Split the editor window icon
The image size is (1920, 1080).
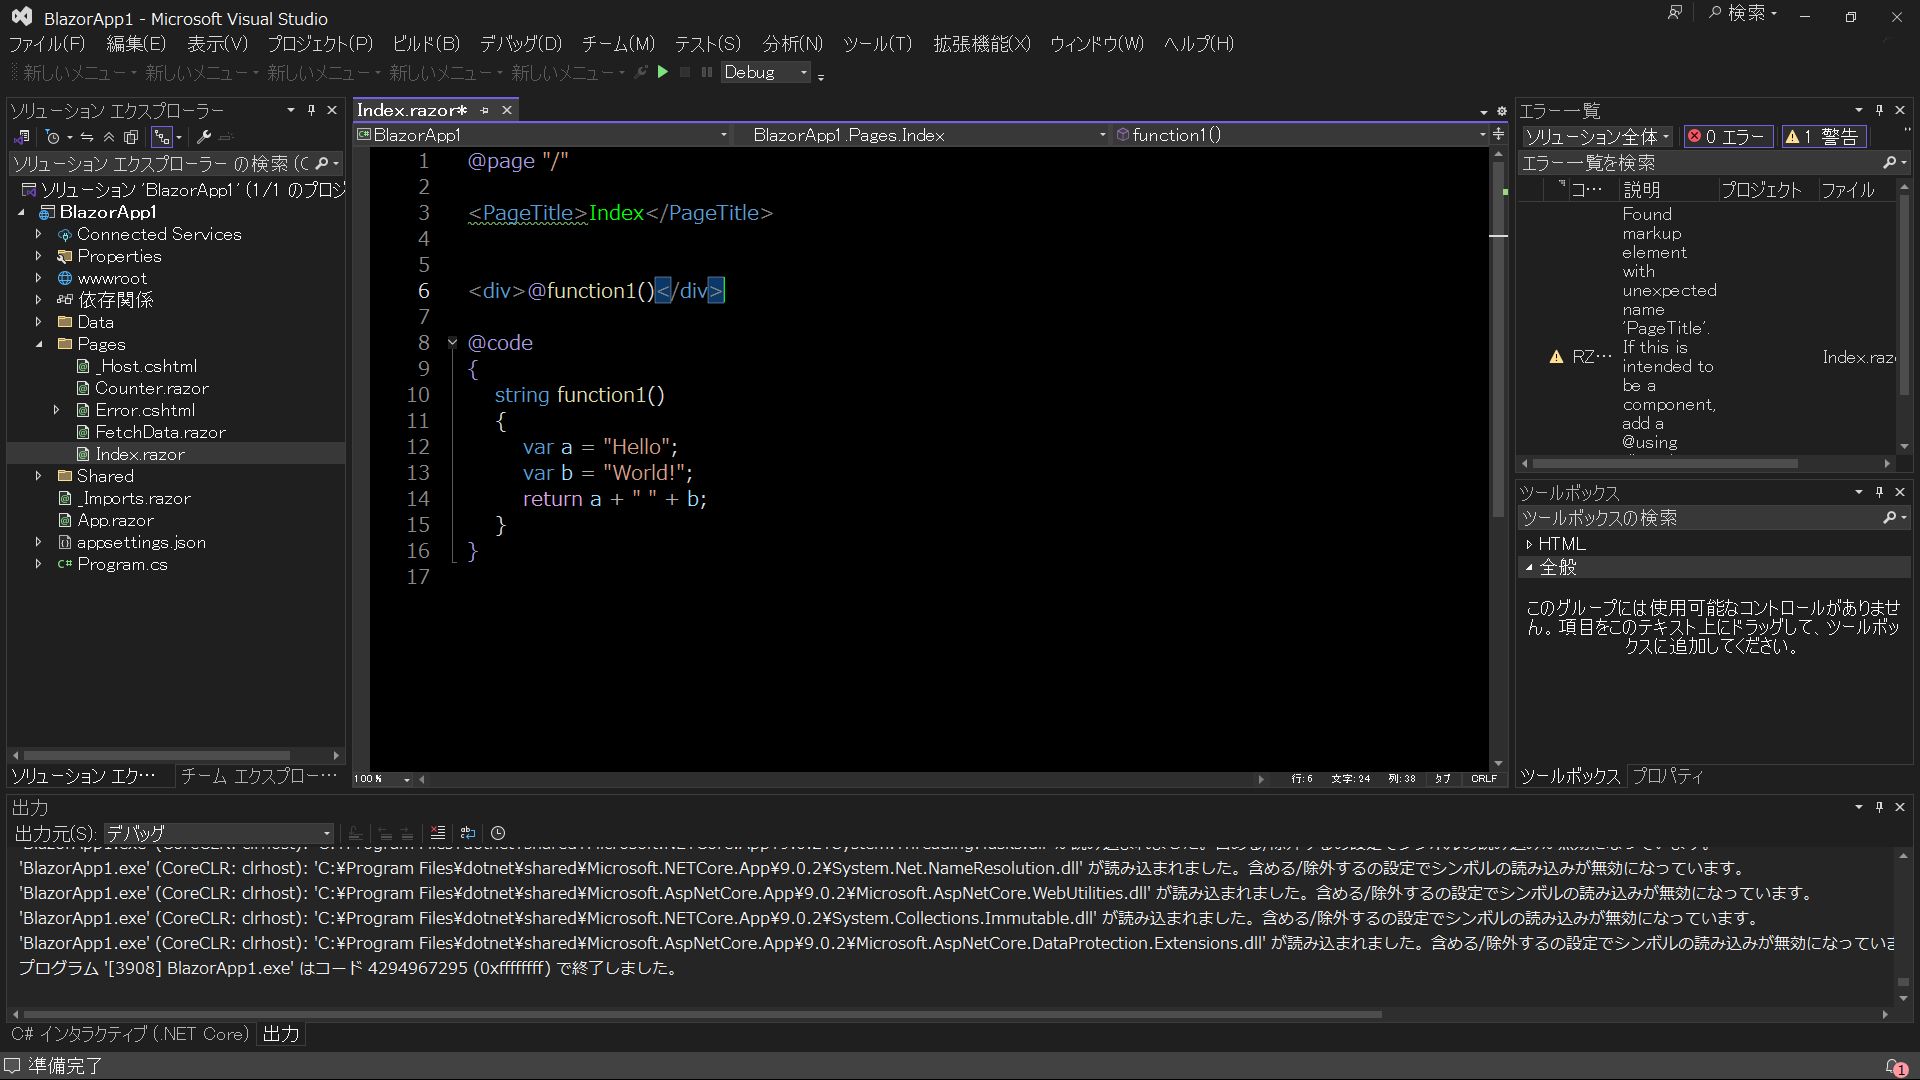coord(1498,134)
